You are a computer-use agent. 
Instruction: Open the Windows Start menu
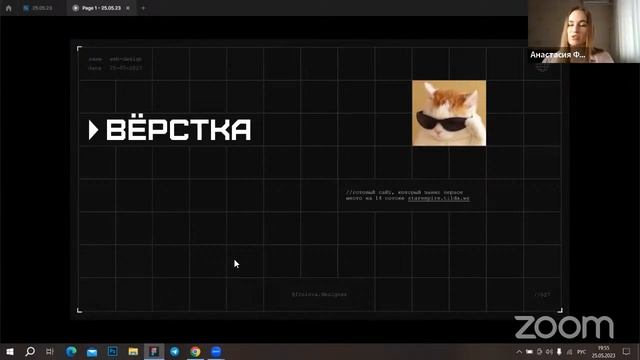click(x=10, y=351)
